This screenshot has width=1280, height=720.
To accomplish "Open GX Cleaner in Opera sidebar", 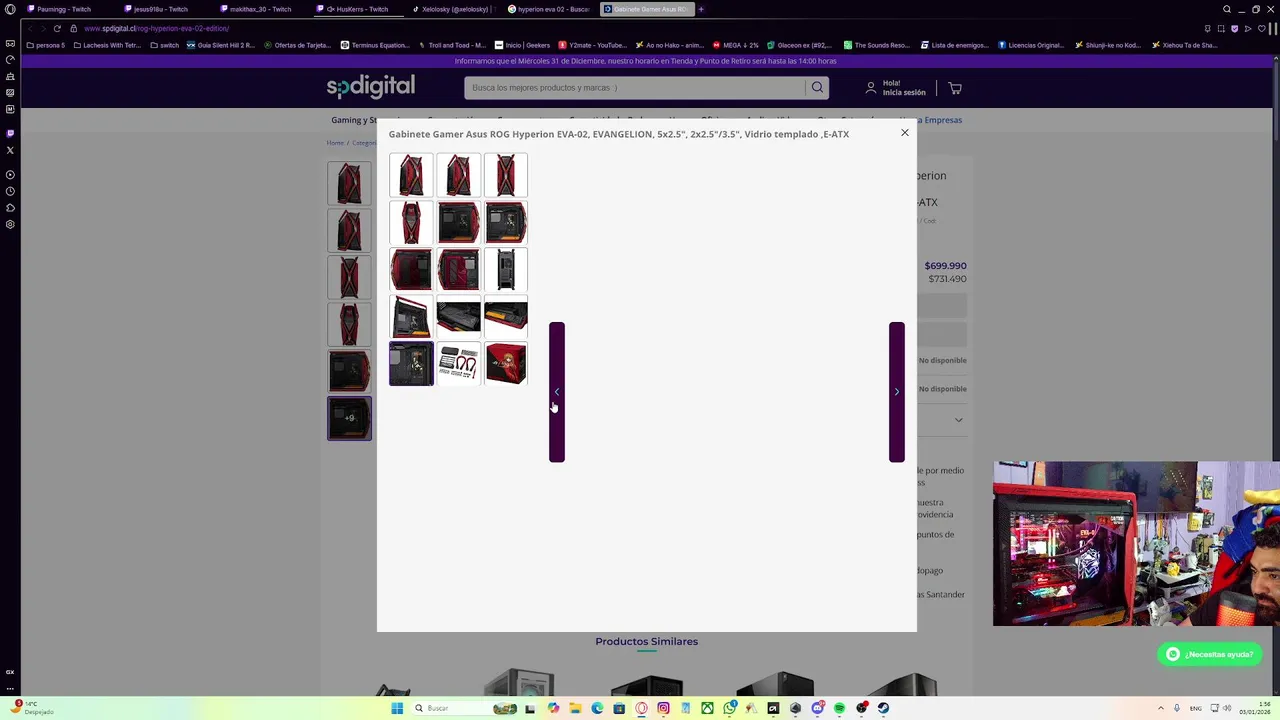I will (10, 76).
